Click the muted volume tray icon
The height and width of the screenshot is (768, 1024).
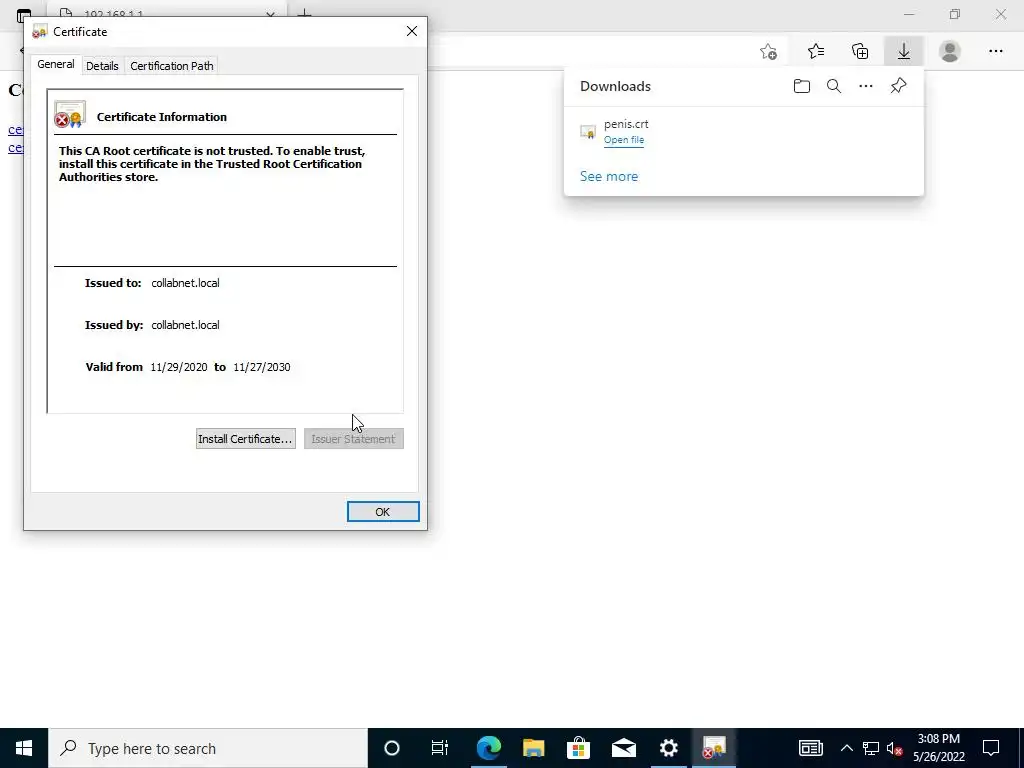point(894,748)
